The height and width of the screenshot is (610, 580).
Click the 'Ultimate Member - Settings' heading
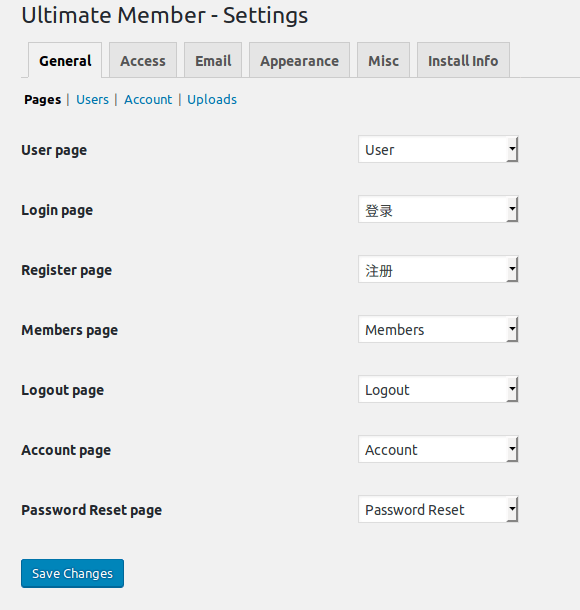(x=165, y=16)
